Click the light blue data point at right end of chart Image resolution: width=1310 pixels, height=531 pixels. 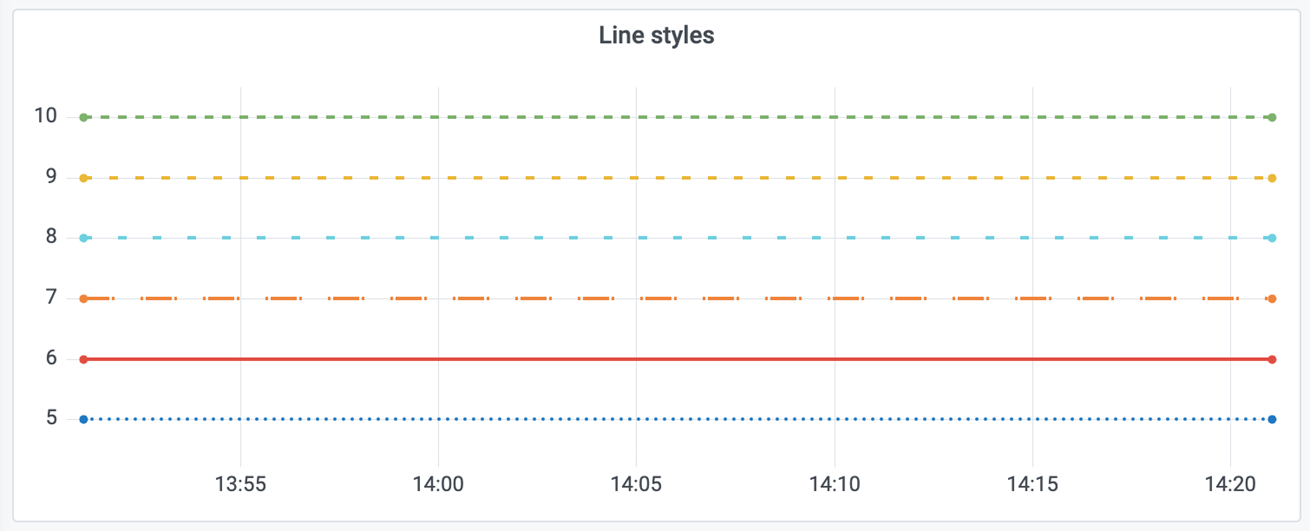(1271, 238)
